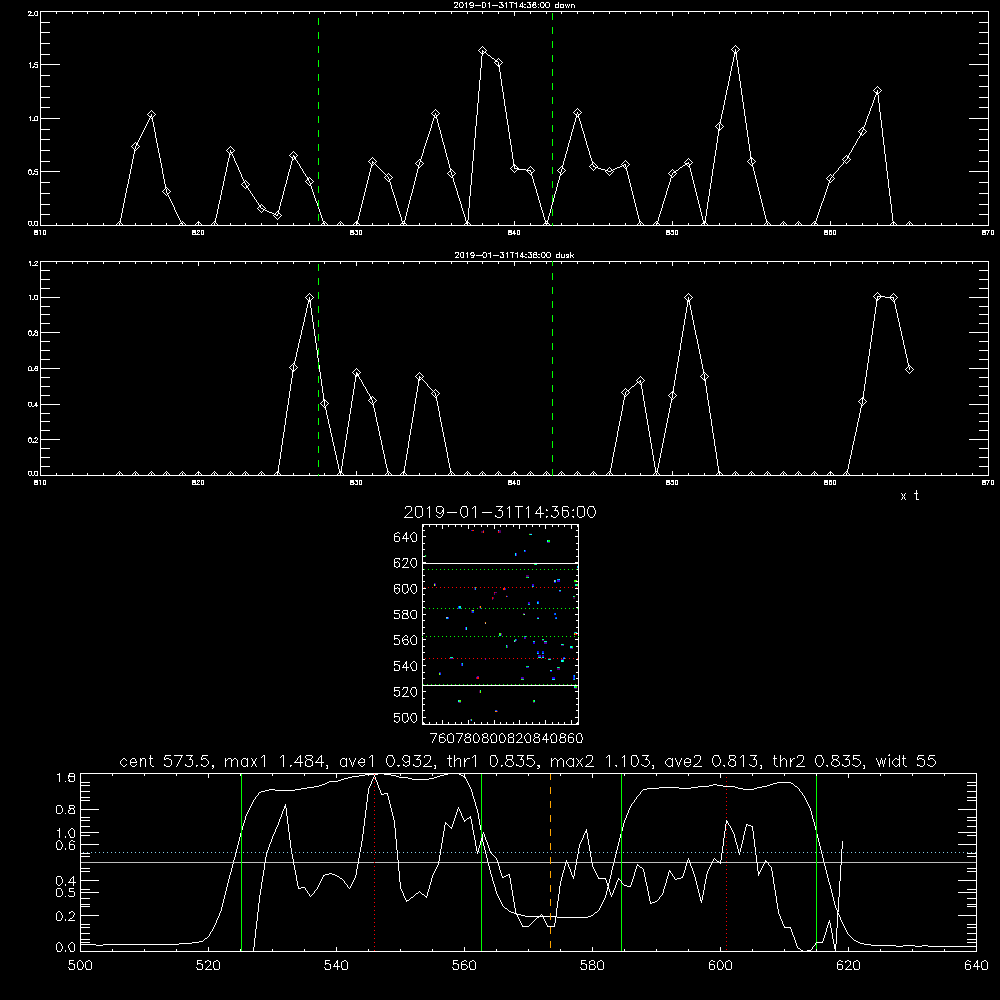1000x1000 pixels.
Task: Click the right green dashed line in dawn plot
Action: 552,119
